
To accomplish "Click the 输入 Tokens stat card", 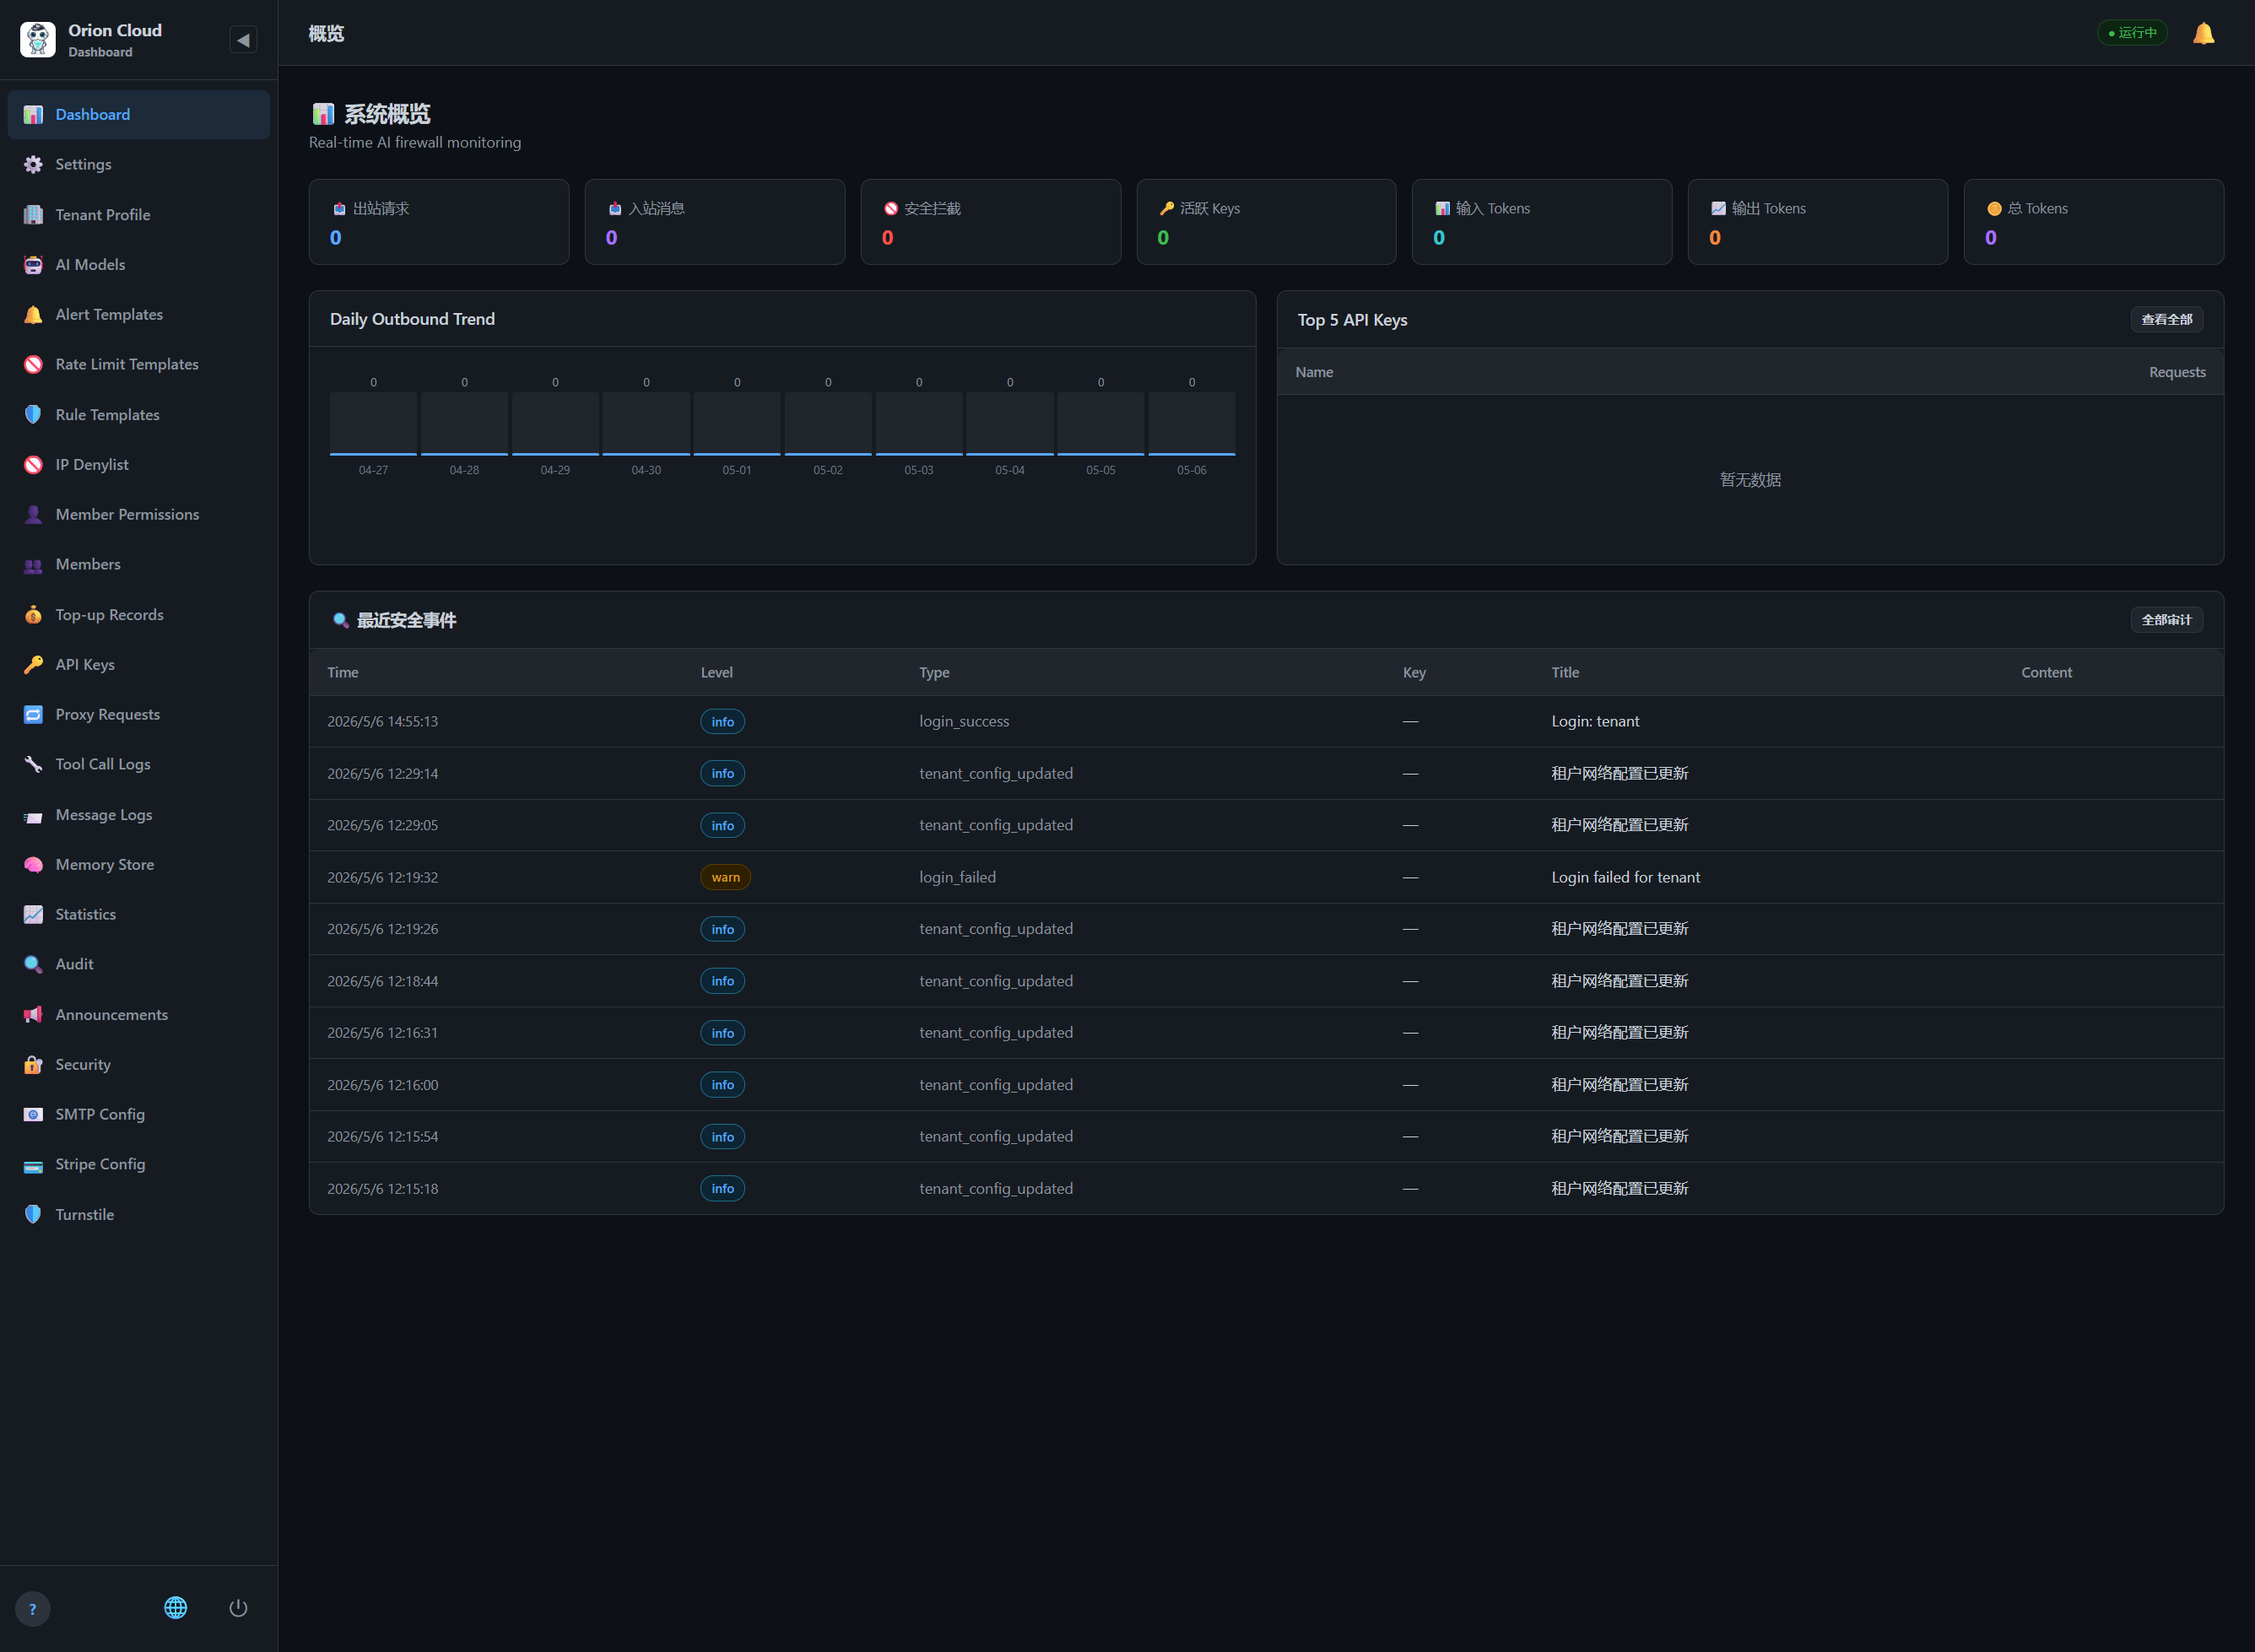I will (1541, 222).
